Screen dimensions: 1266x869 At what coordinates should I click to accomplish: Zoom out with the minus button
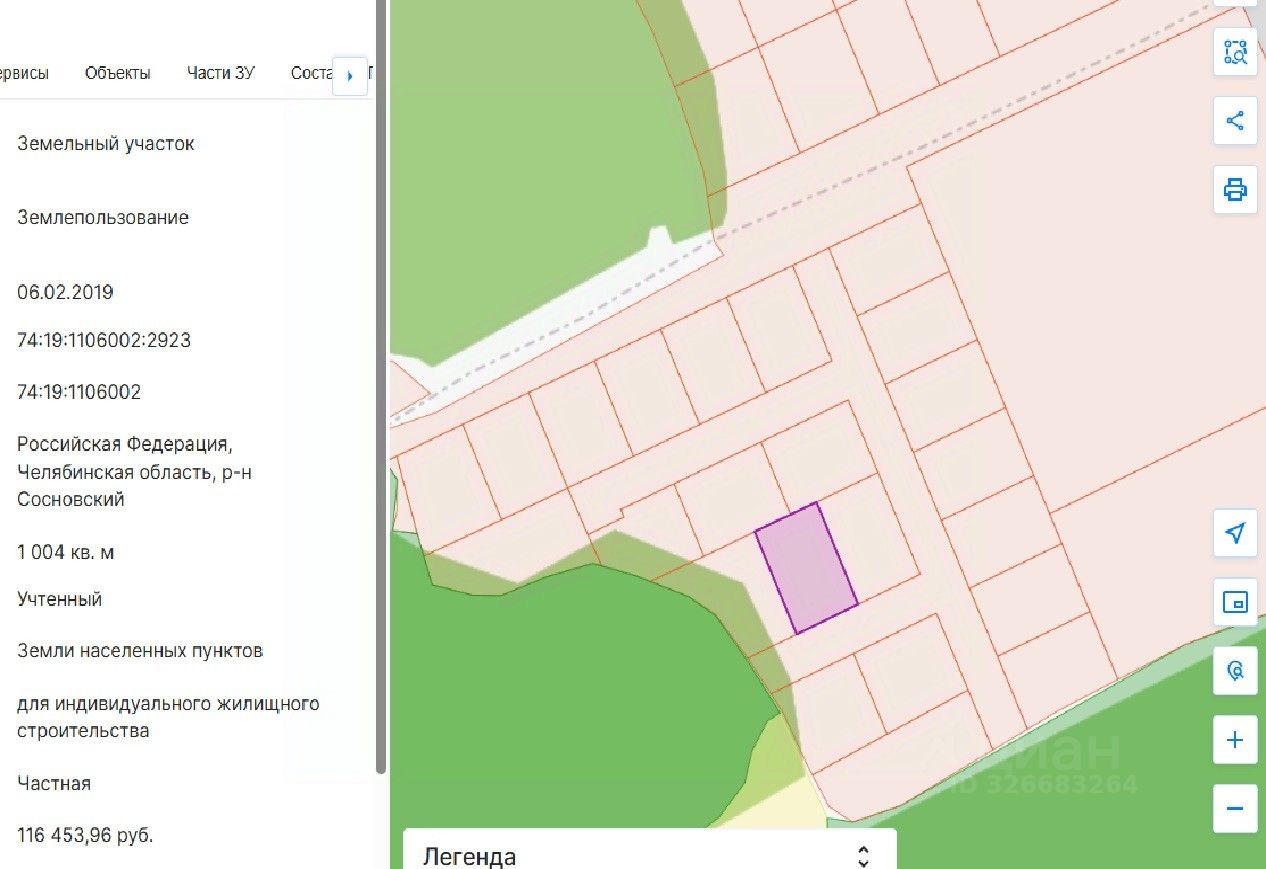[1235, 809]
